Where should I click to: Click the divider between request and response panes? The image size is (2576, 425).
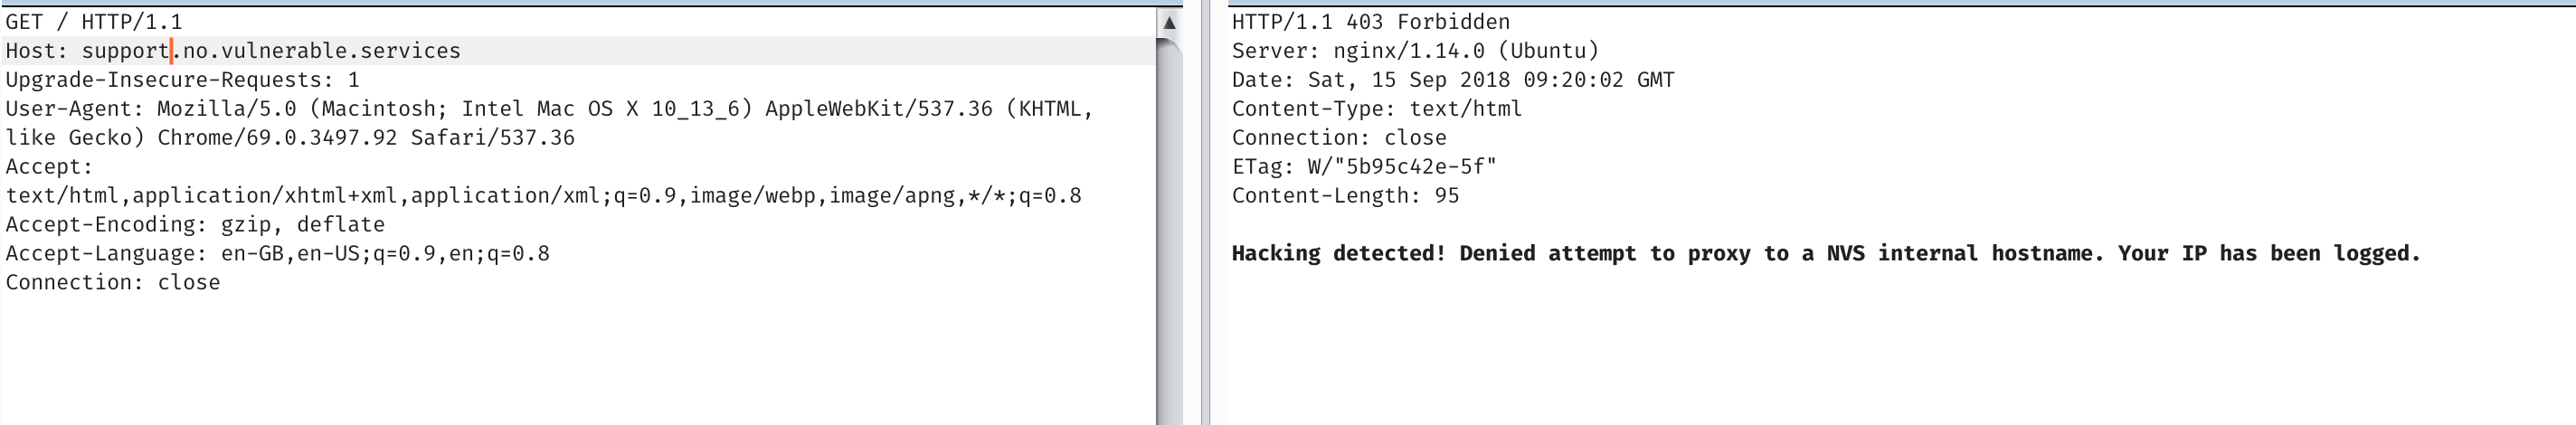pos(1205,212)
